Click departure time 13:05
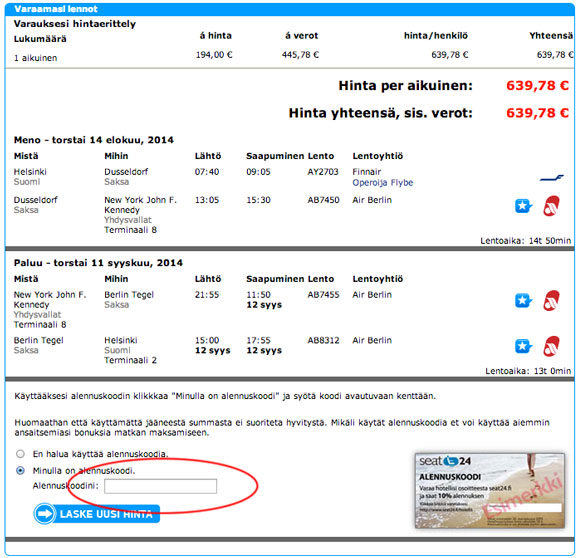This screenshot has width=578, height=558. coord(207,200)
